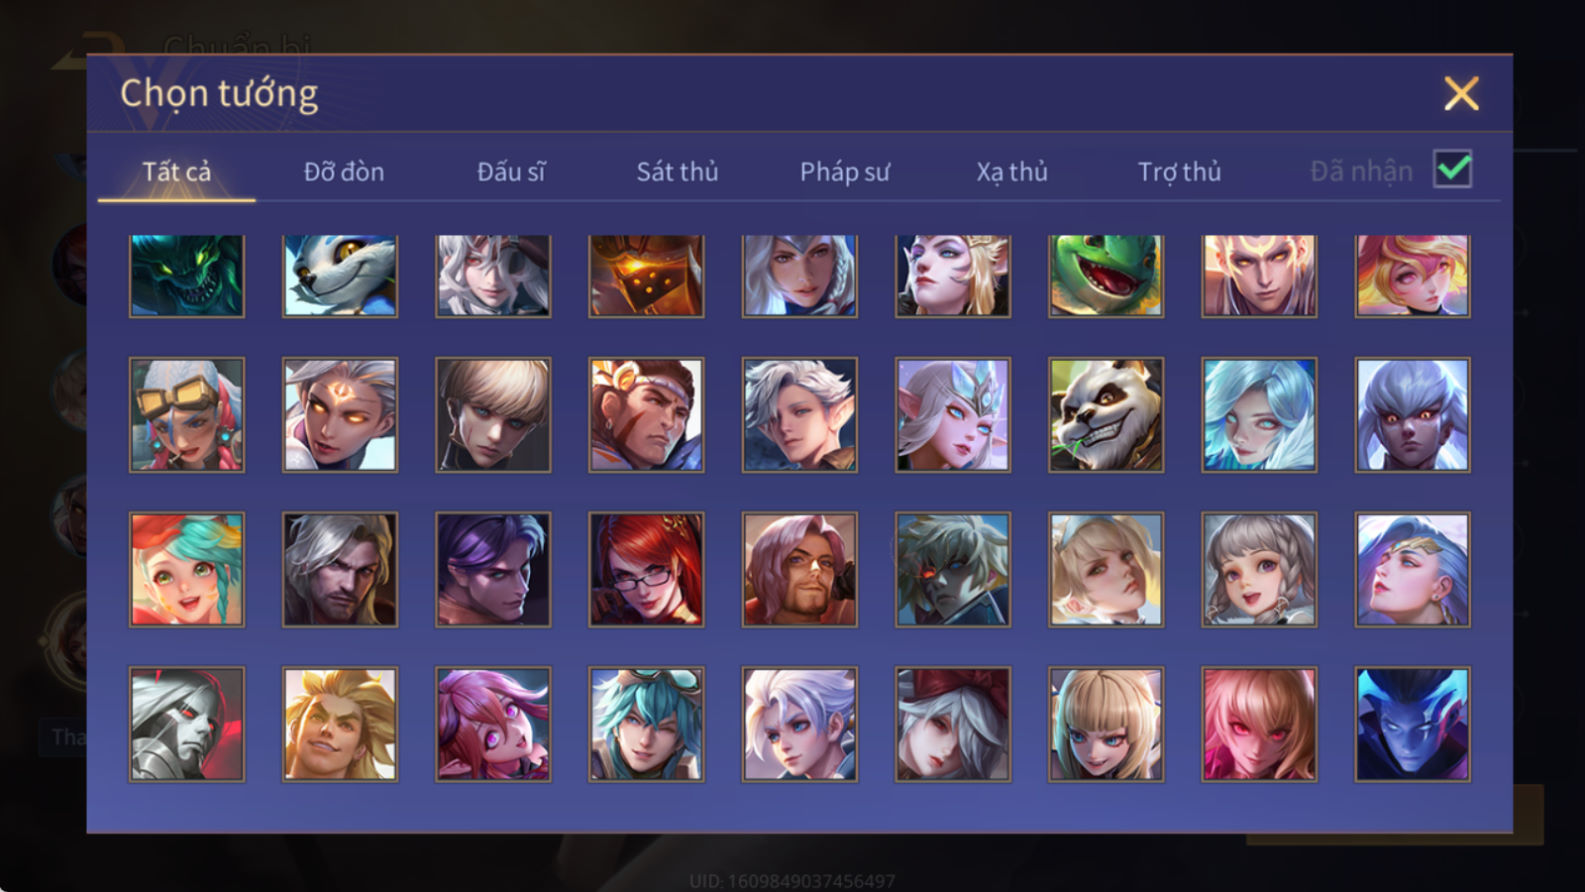Choose the spiky blond grinning hero
Screen dimensions: 1585x892
340,724
